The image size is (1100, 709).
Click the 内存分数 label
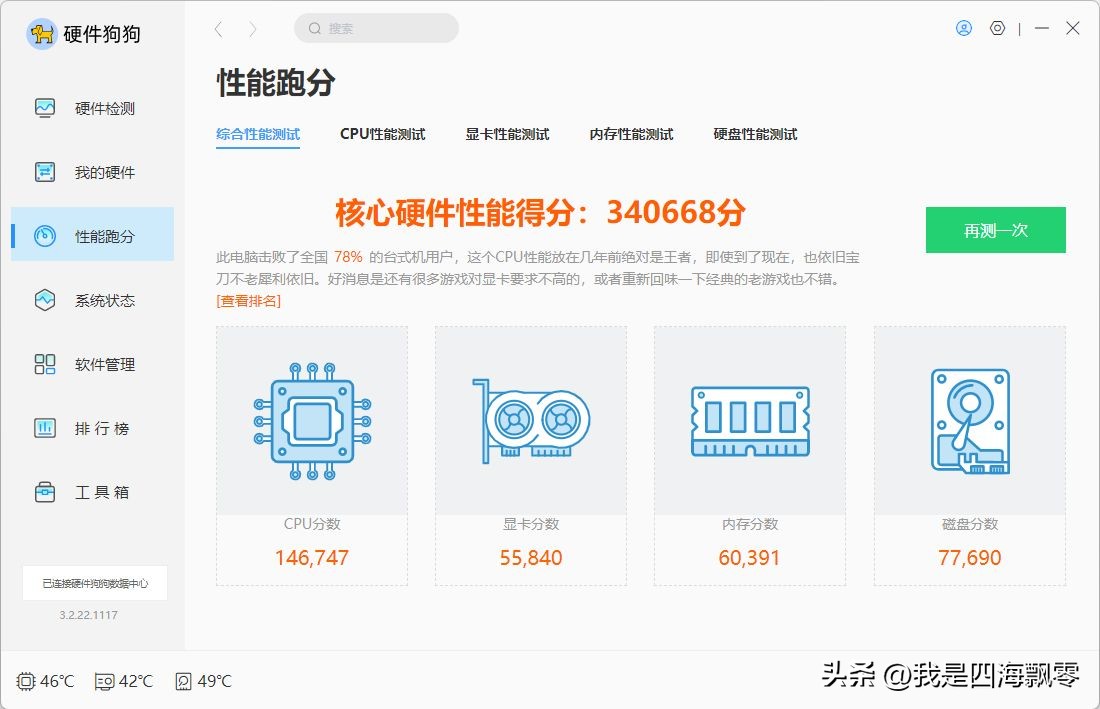point(750,524)
